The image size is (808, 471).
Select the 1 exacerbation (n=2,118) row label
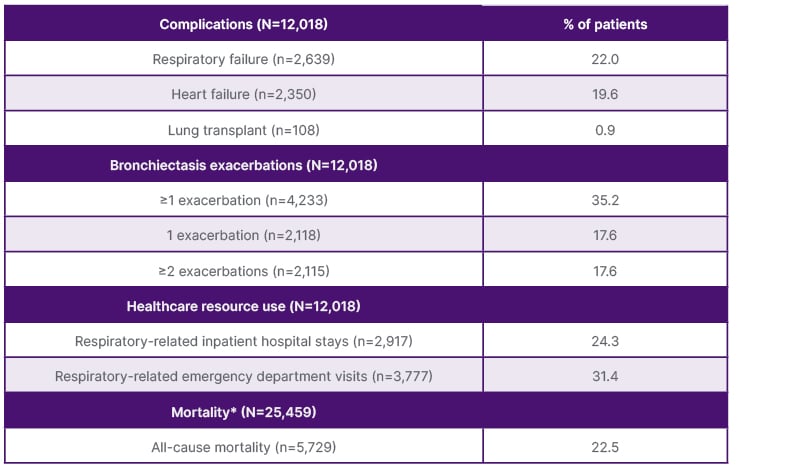(x=243, y=235)
